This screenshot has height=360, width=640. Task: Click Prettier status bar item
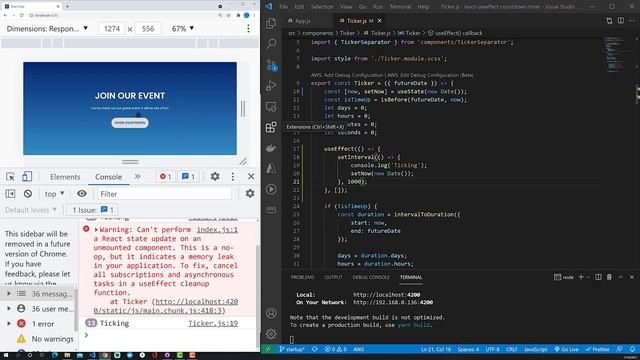(x=597, y=349)
